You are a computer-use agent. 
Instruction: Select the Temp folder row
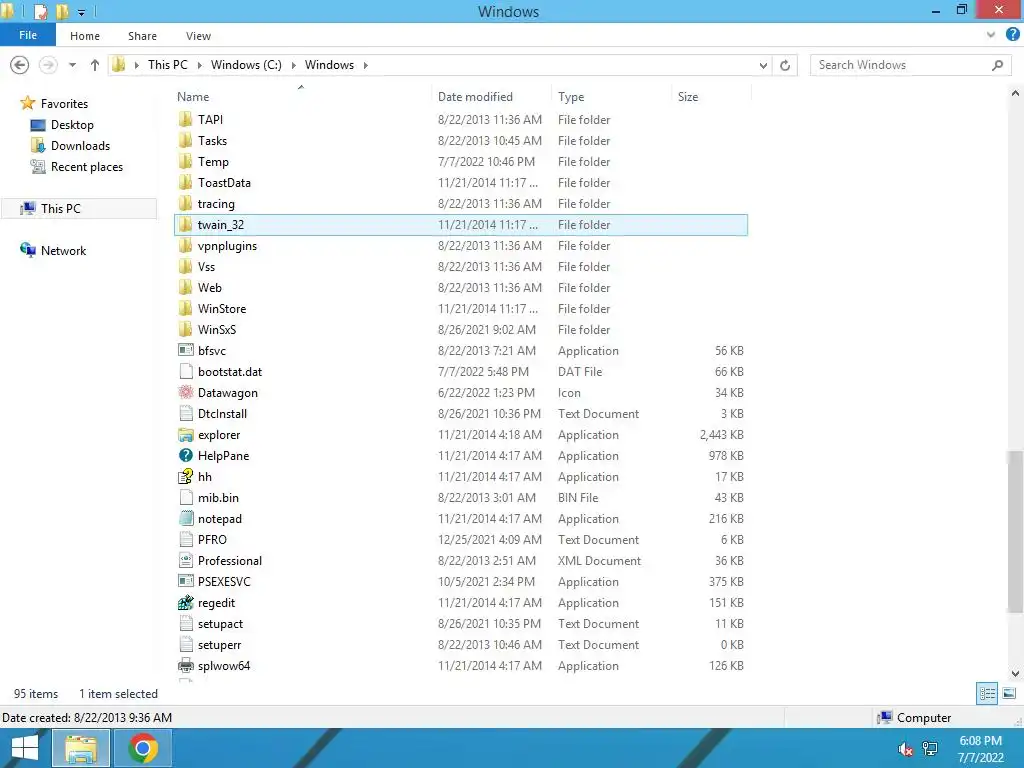[x=460, y=162]
